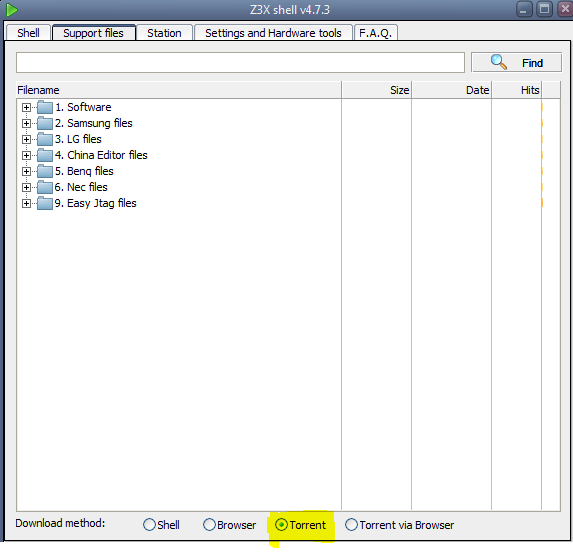Sort the list by the Size column header
Viewport: 573px width, 560px height.
[376, 90]
